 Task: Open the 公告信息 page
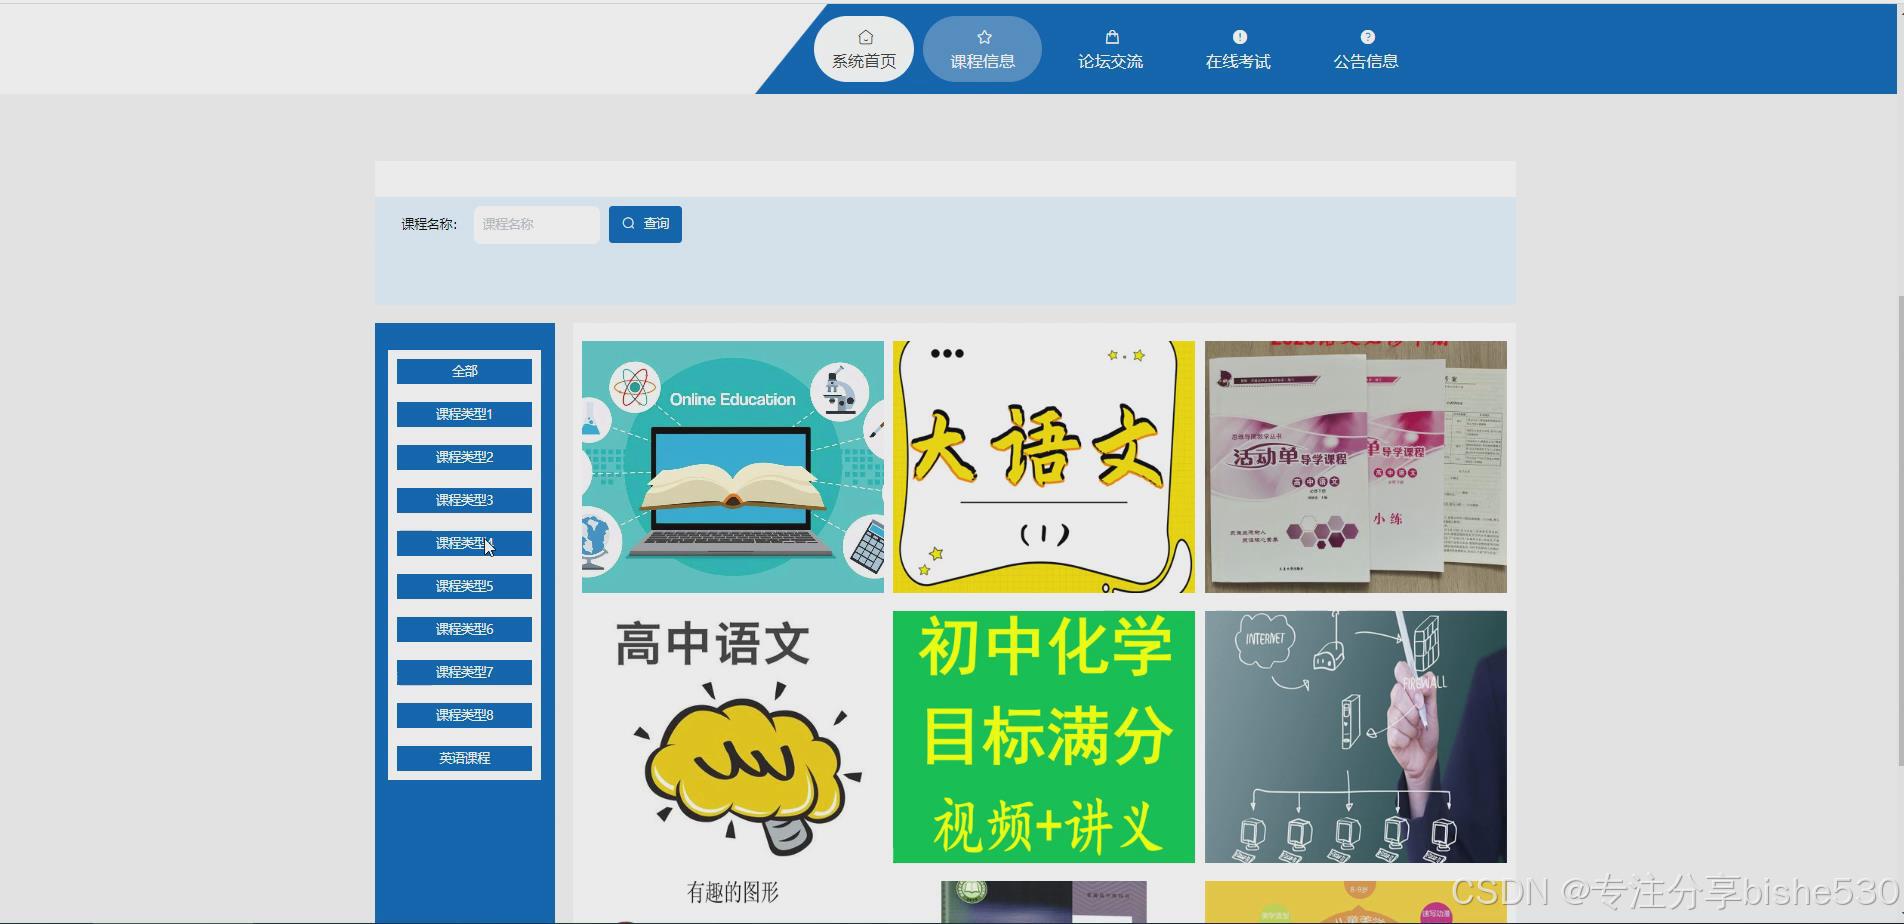click(x=1366, y=60)
